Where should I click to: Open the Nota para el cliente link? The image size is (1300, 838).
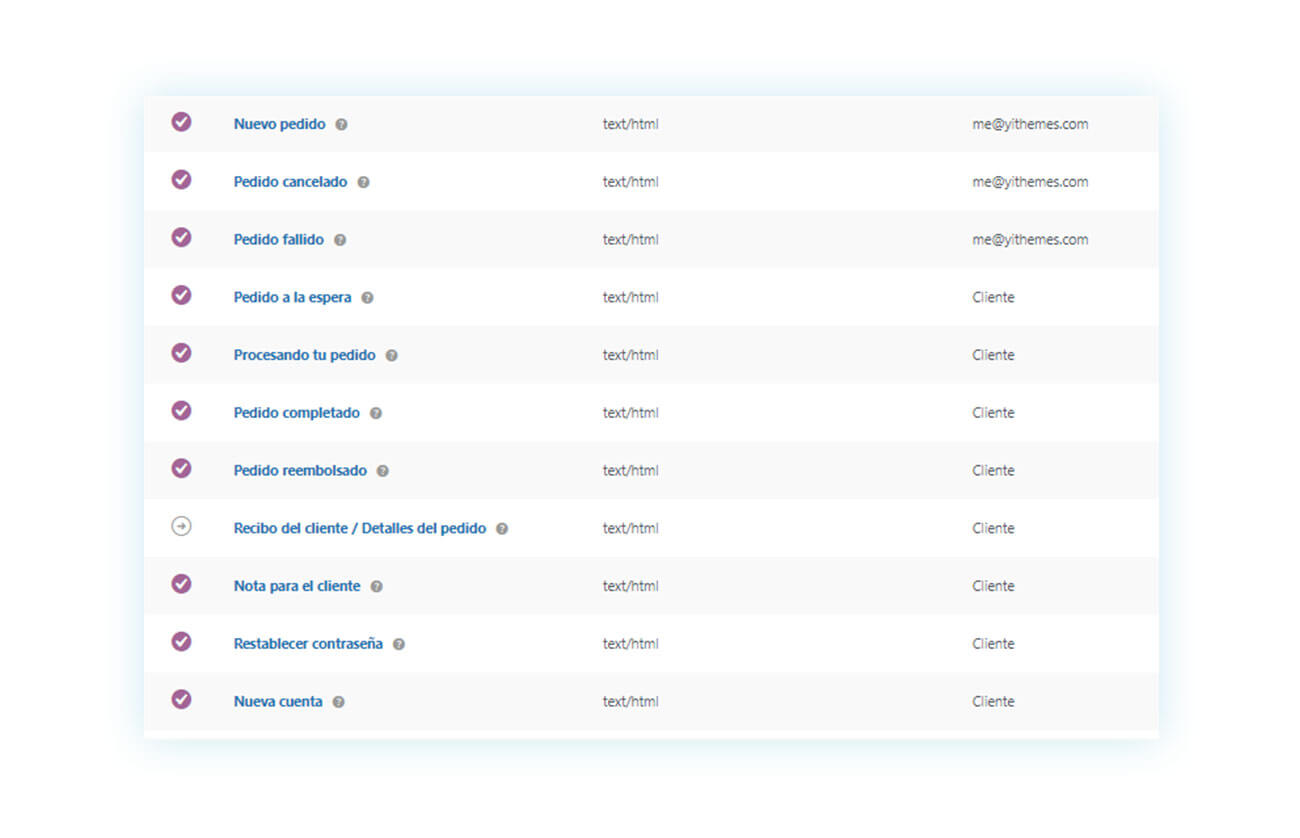(297, 586)
